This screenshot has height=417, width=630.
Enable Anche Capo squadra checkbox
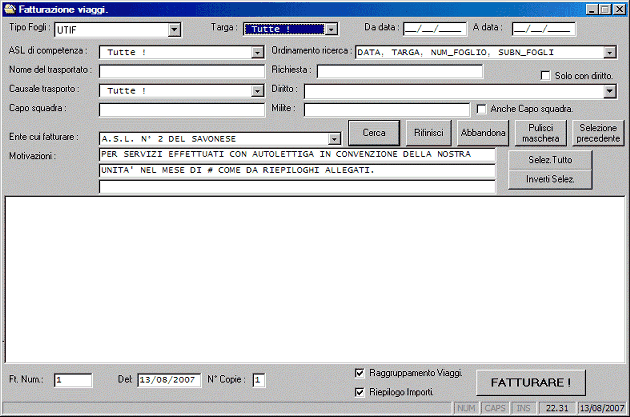482,108
